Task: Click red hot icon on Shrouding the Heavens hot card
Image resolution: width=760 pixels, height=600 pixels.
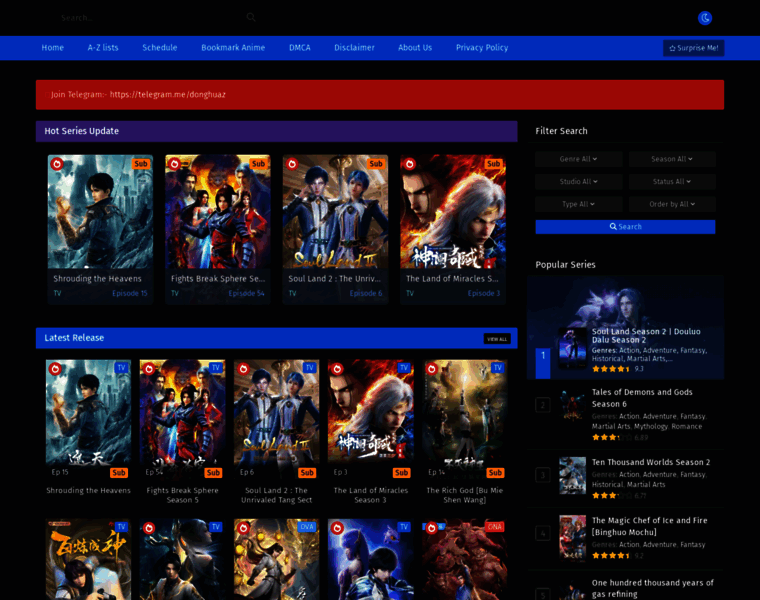Action: pos(57,164)
